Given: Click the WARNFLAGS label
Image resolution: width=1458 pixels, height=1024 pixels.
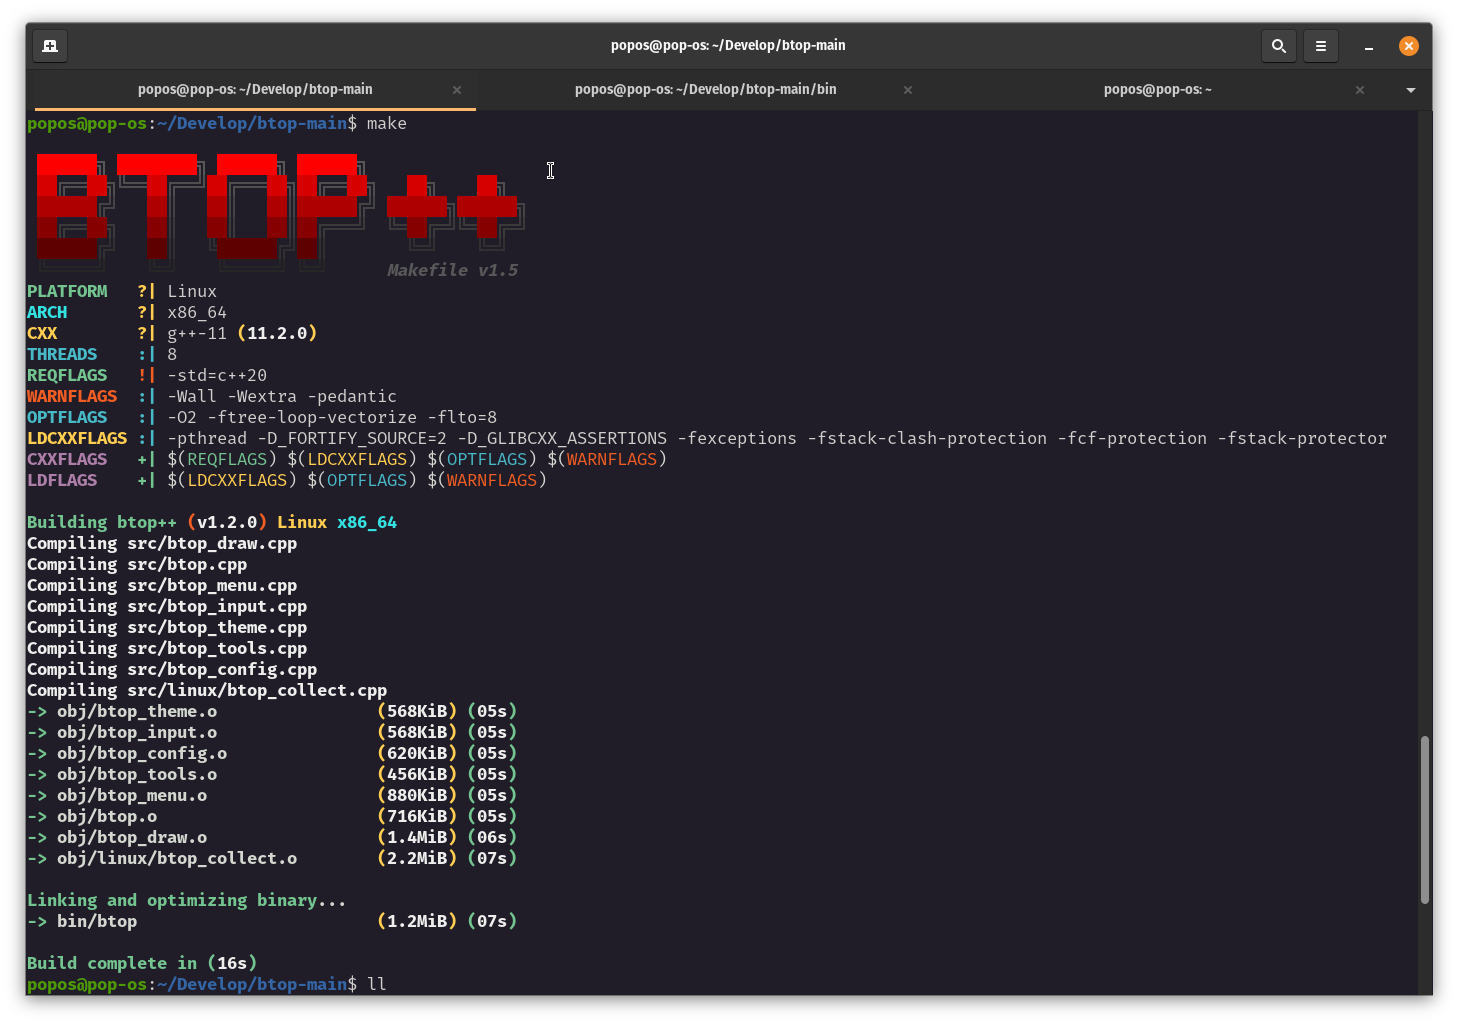Looking at the screenshot, I should (x=72, y=396).
